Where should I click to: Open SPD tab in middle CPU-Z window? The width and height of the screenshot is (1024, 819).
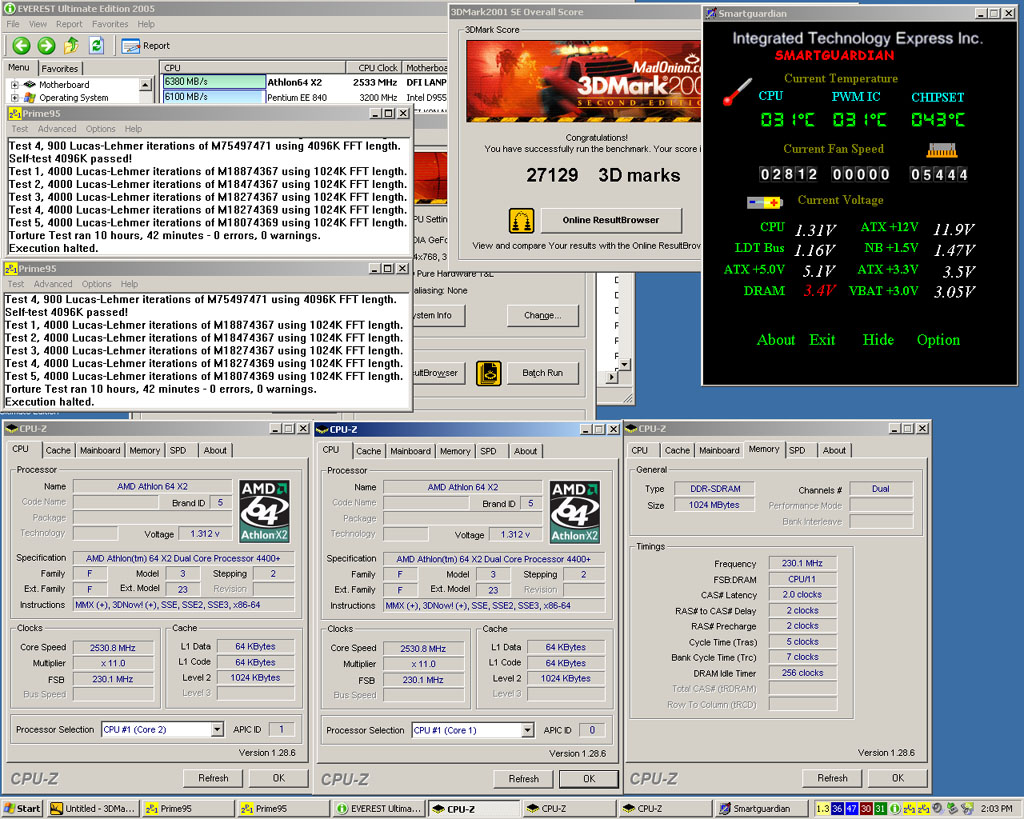(488, 451)
